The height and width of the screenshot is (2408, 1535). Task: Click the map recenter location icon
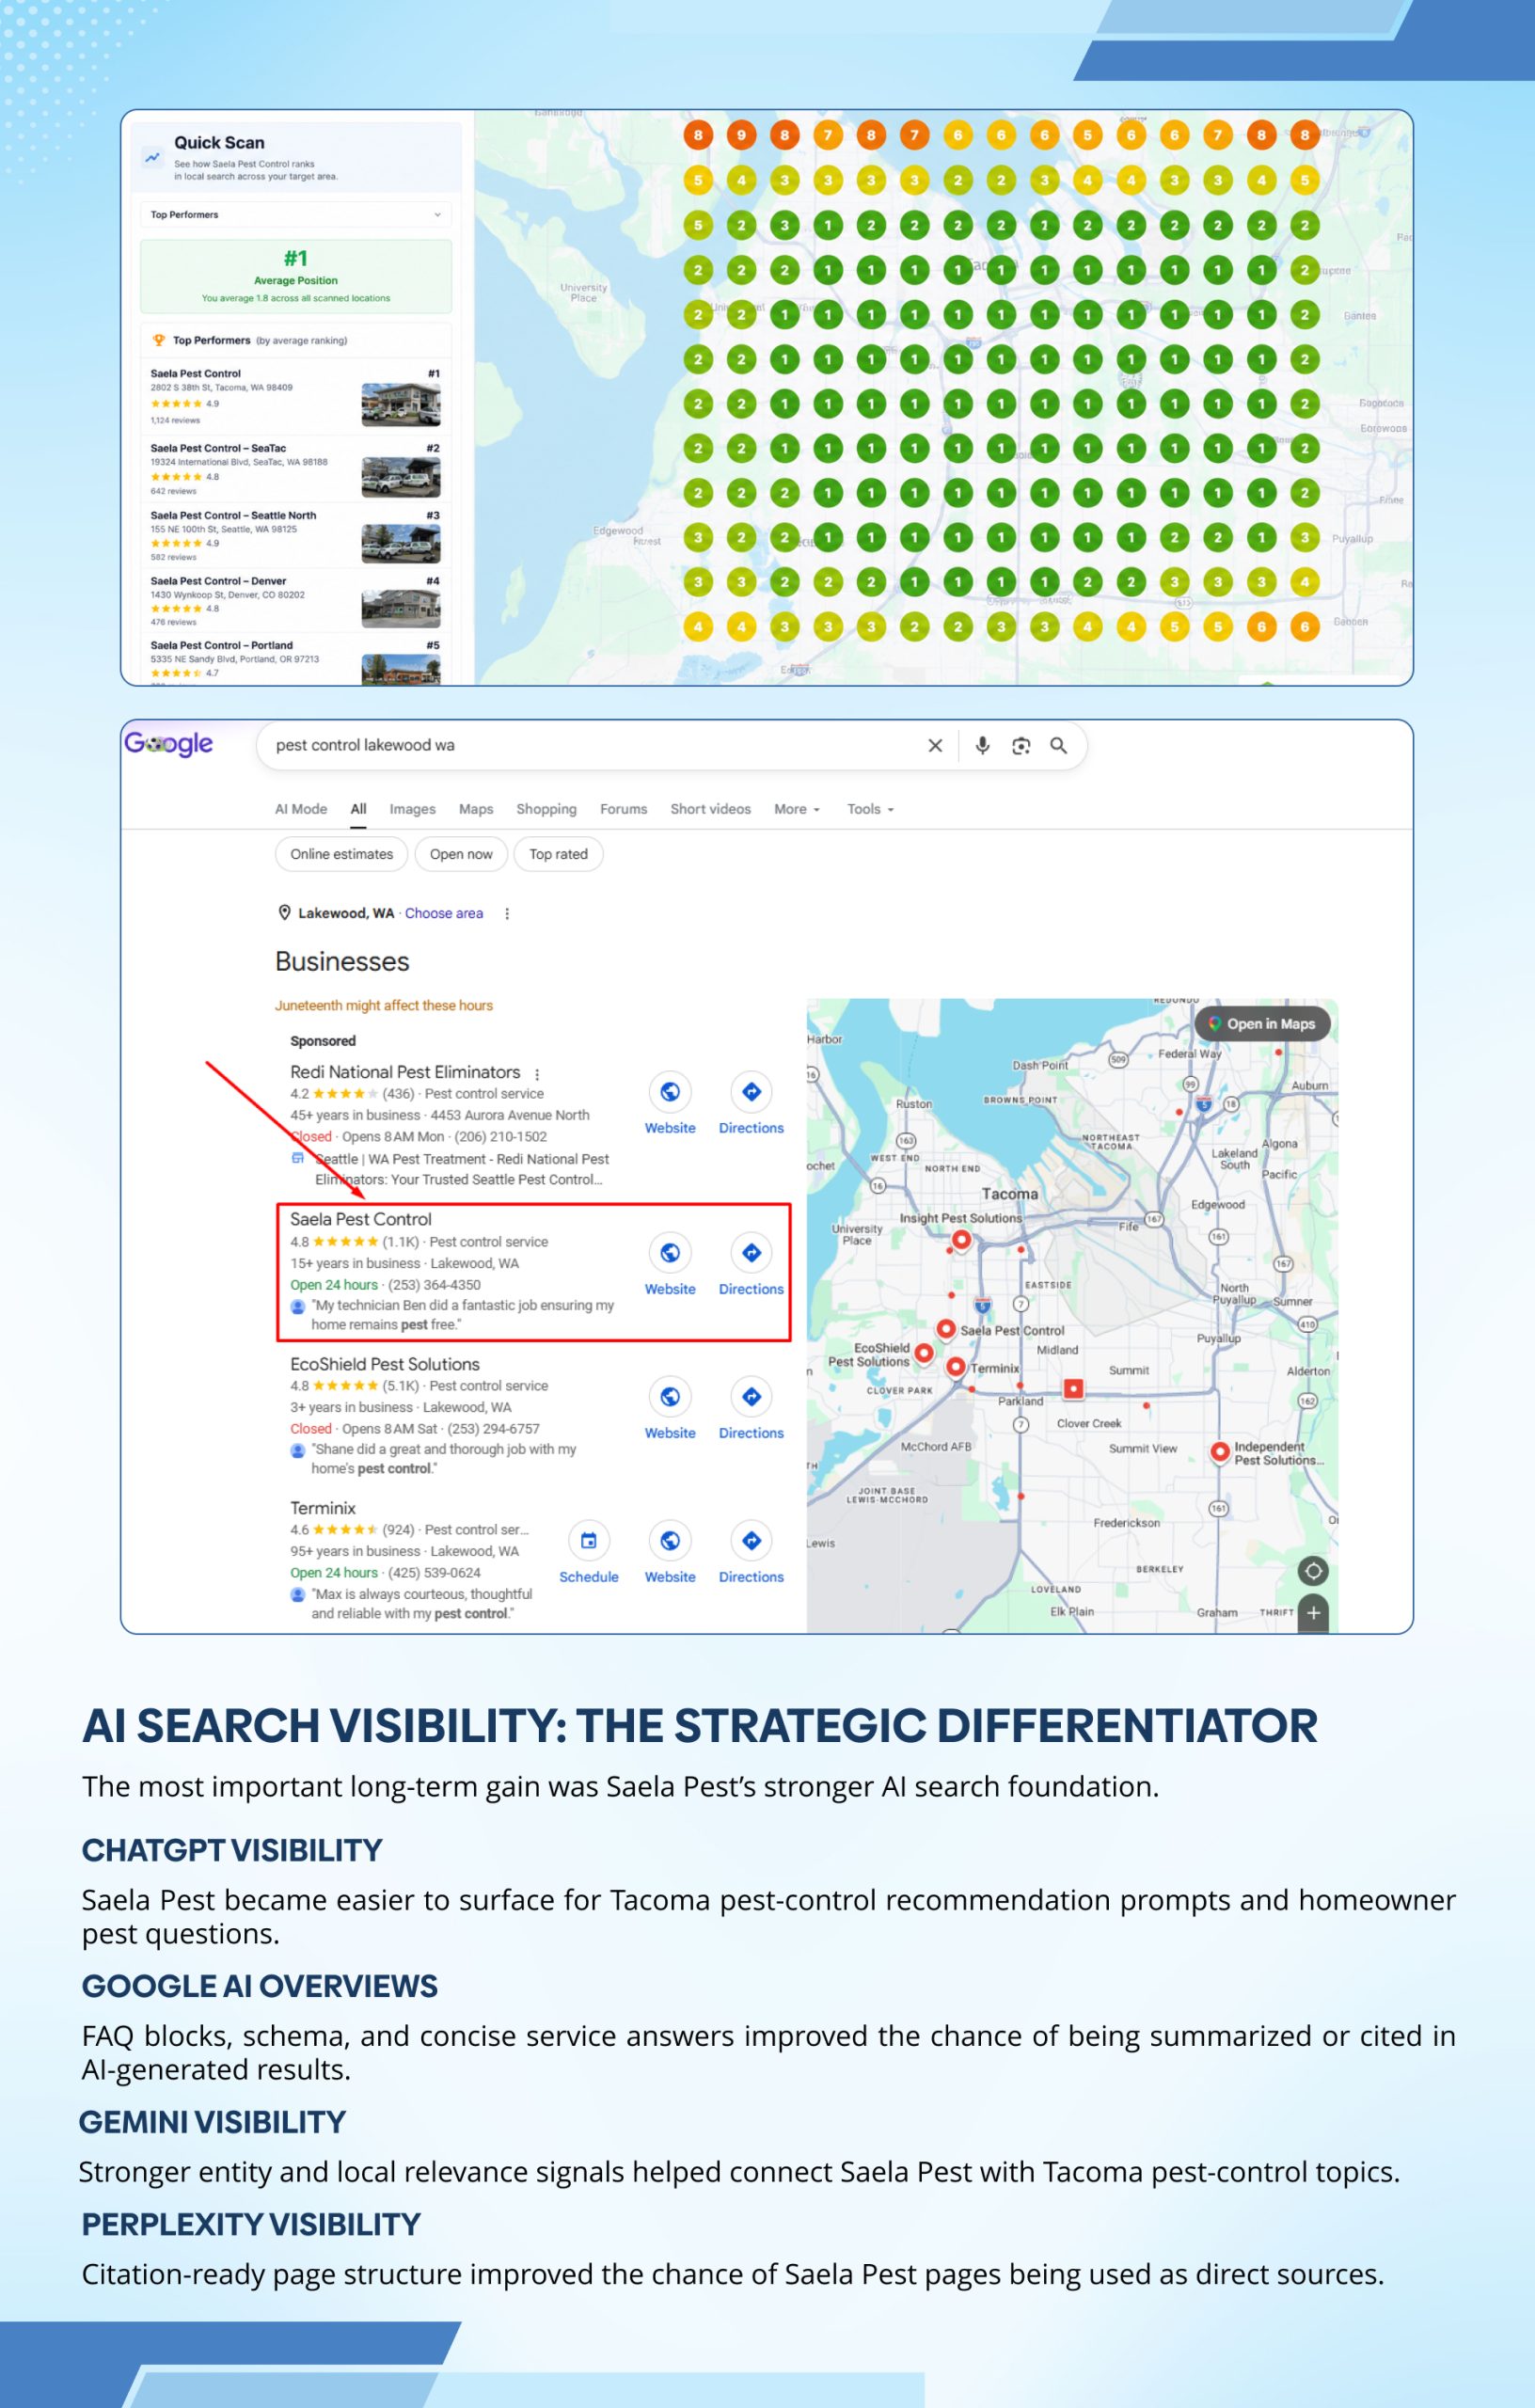1313,1571
